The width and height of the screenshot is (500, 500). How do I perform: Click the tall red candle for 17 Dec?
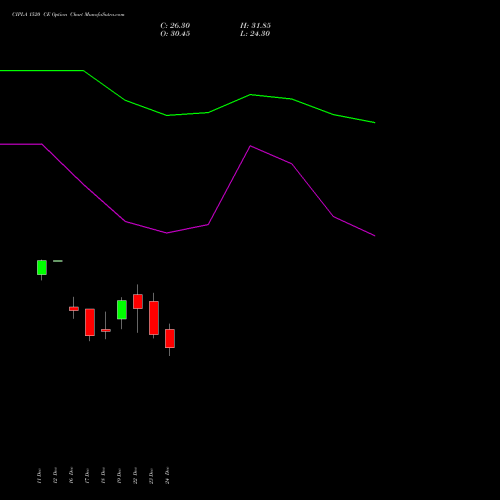90,322
